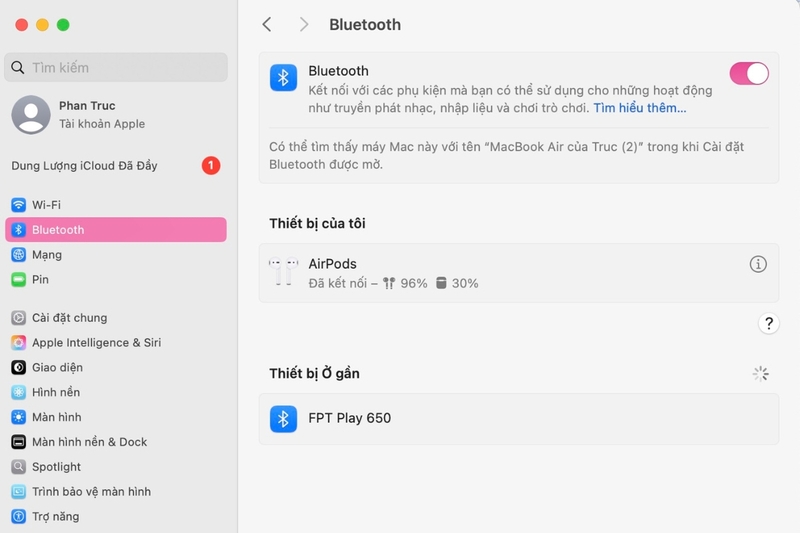Click the large Bluetooth icon in header card
Image resolution: width=800 pixels, height=533 pixels.
click(283, 78)
